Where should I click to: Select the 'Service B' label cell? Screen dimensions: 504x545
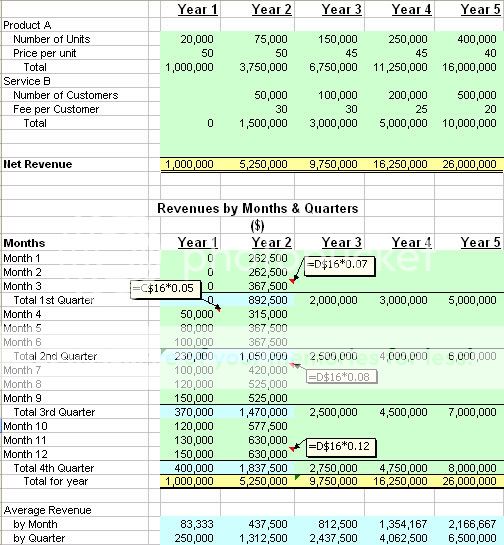[x=27, y=81]
